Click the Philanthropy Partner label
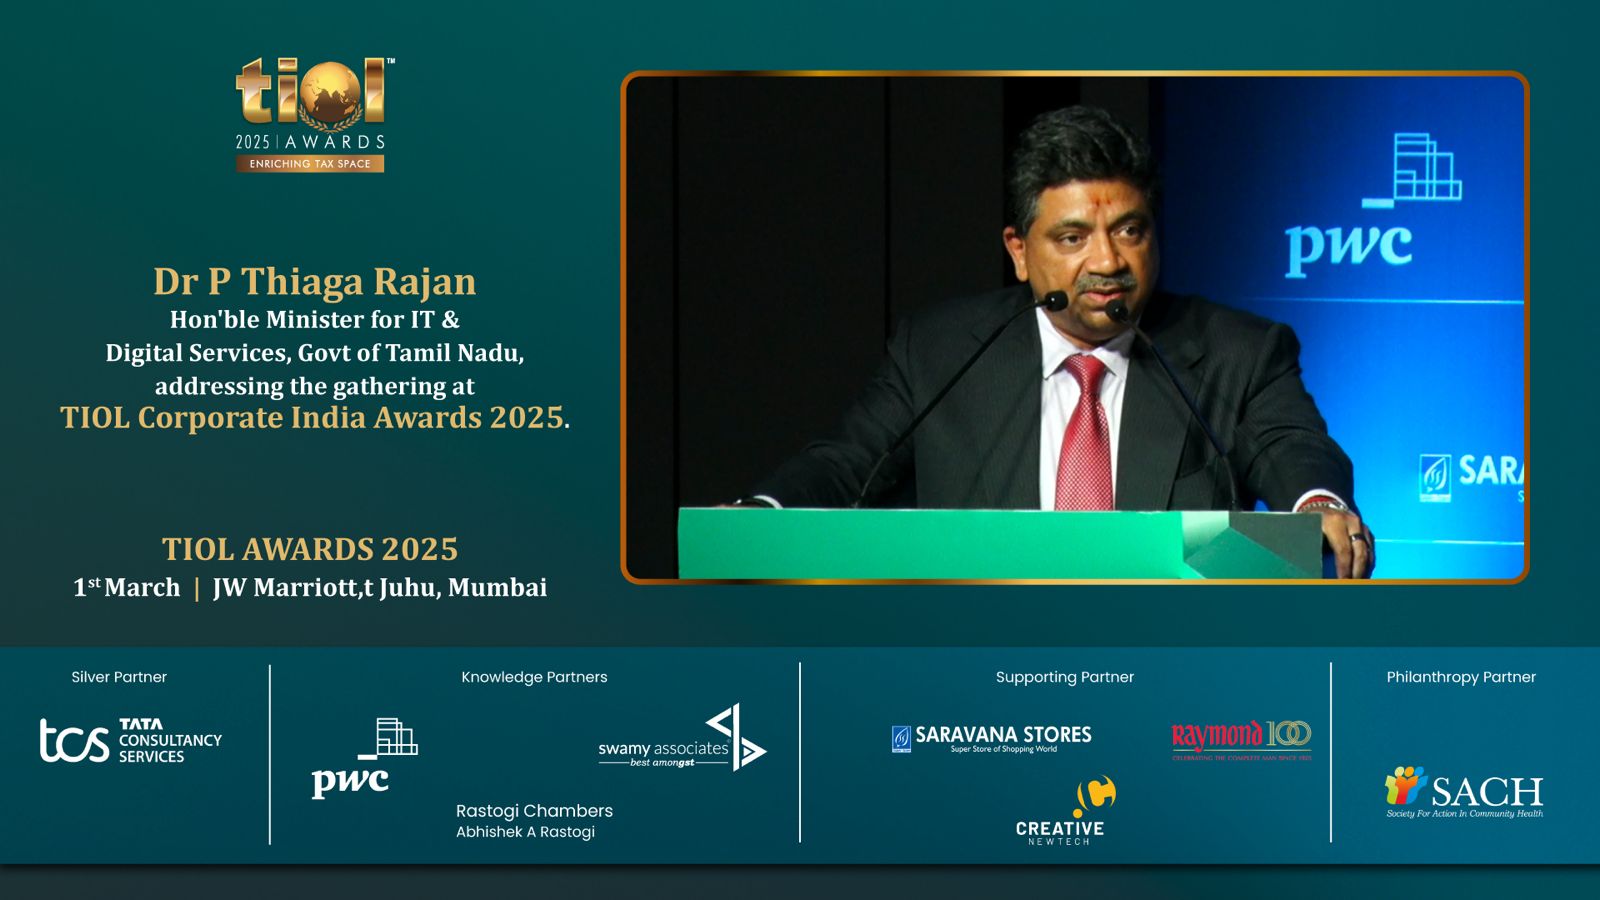 point(1460,677)
